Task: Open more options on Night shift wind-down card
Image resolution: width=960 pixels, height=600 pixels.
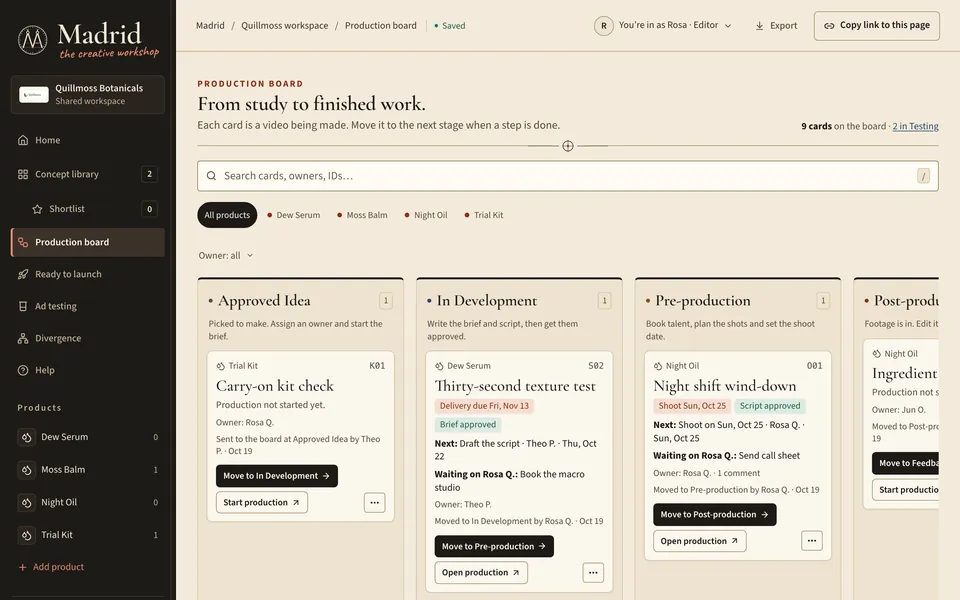Action: click(x=812, y=541)
